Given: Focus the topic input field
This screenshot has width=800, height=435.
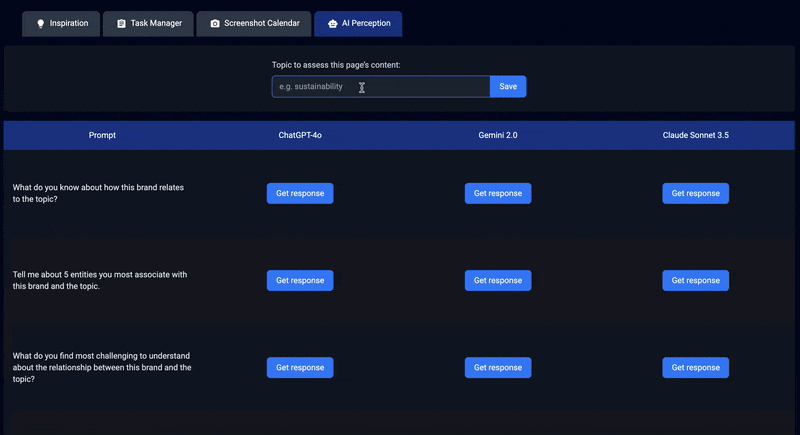Looking at the screenshot, I should point(381,87).
